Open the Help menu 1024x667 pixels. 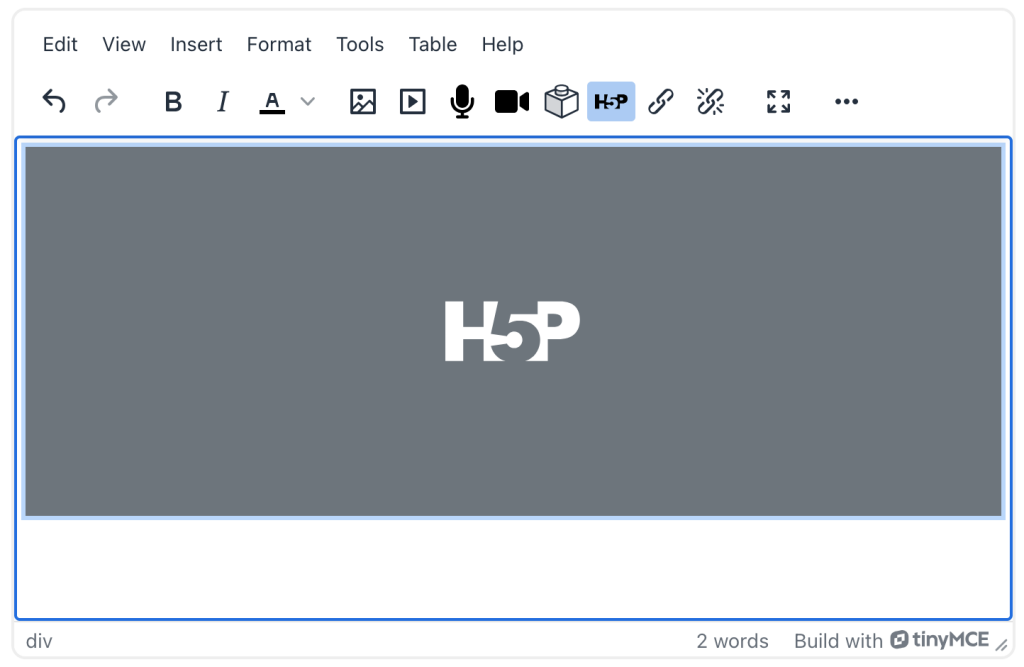coord(502,44)
